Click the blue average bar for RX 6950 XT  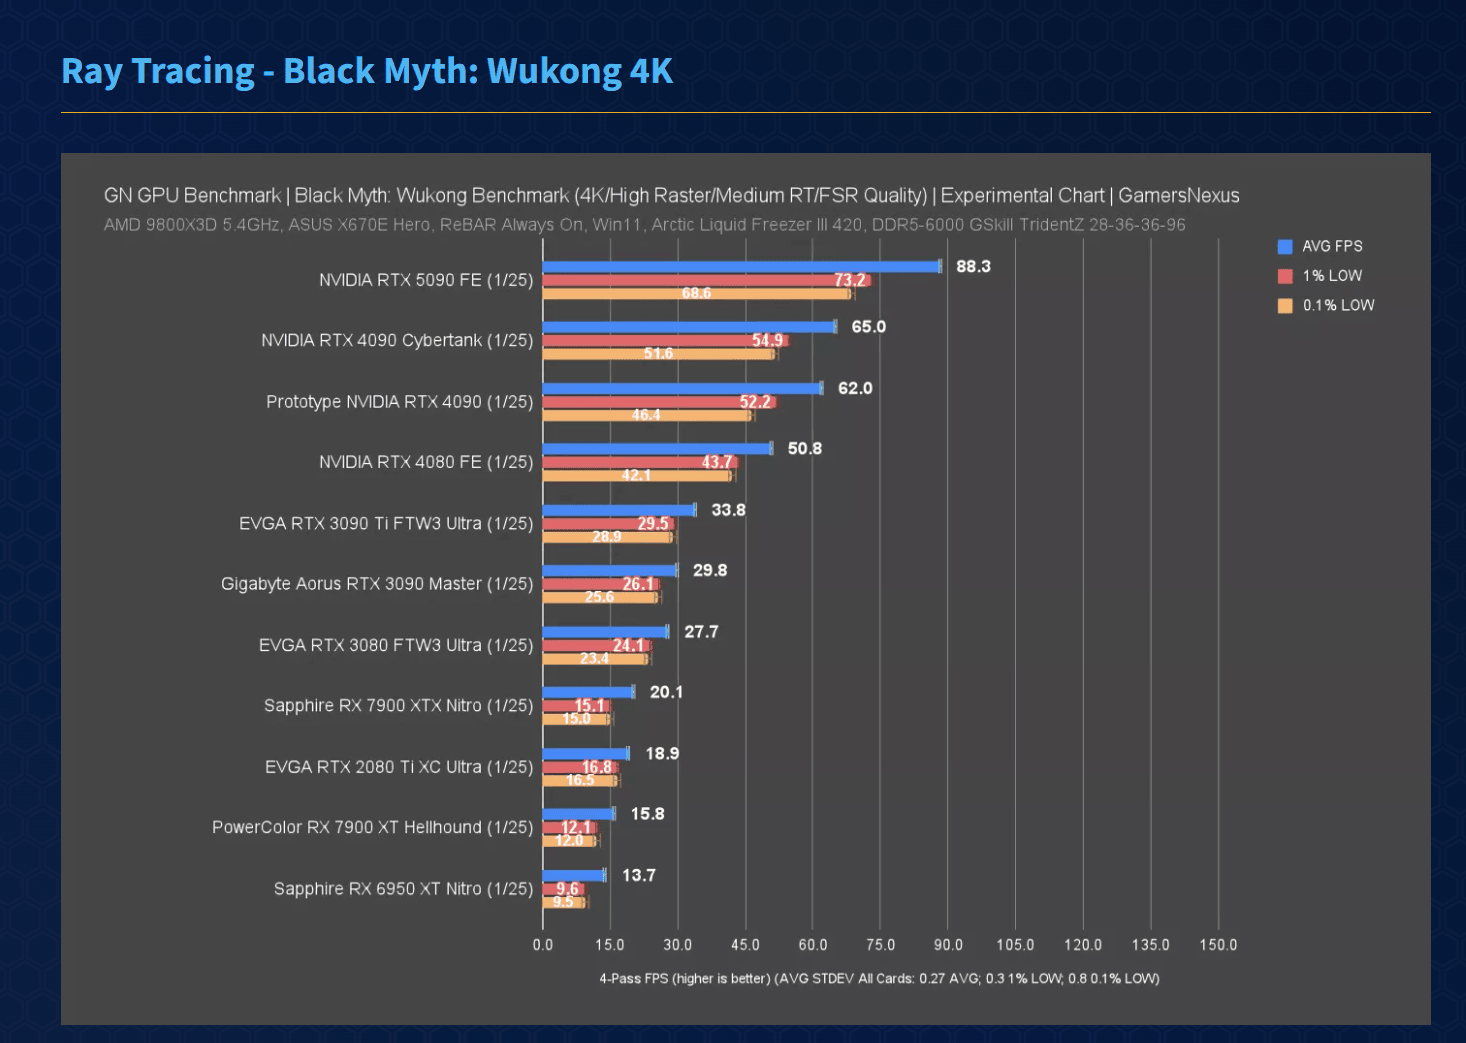click(574, 876)
